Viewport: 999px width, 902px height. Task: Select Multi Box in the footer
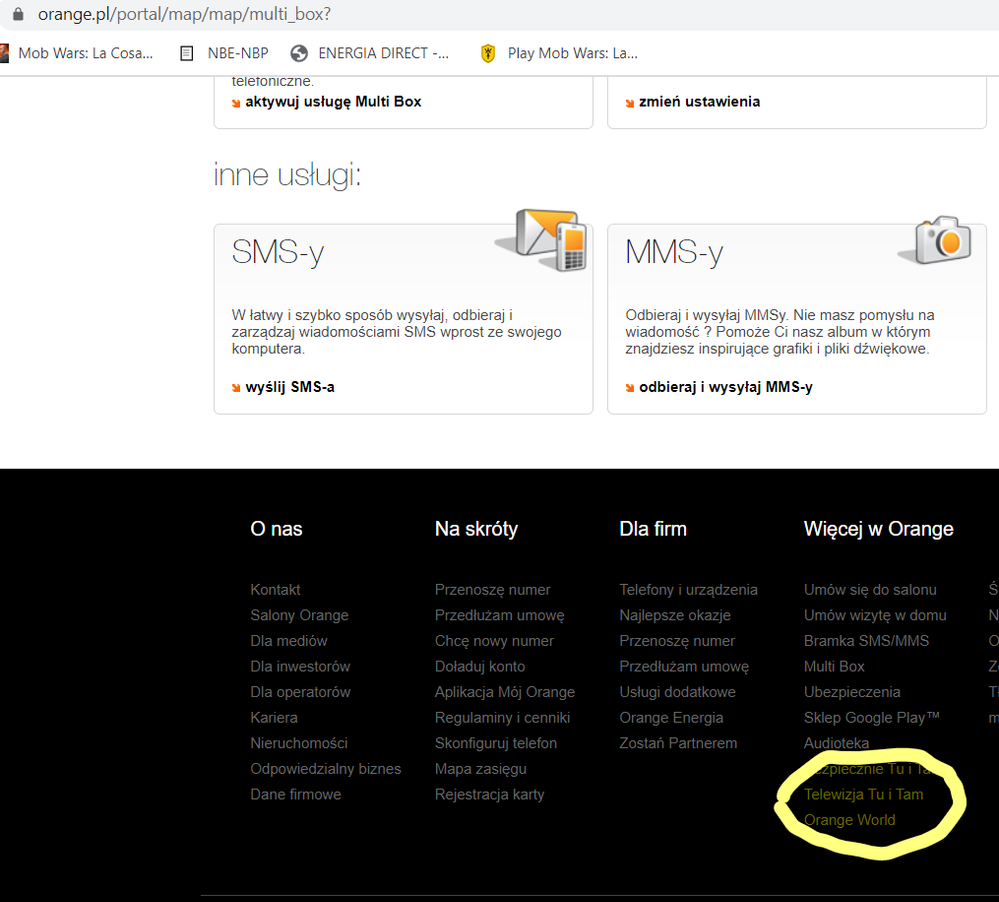834,666
